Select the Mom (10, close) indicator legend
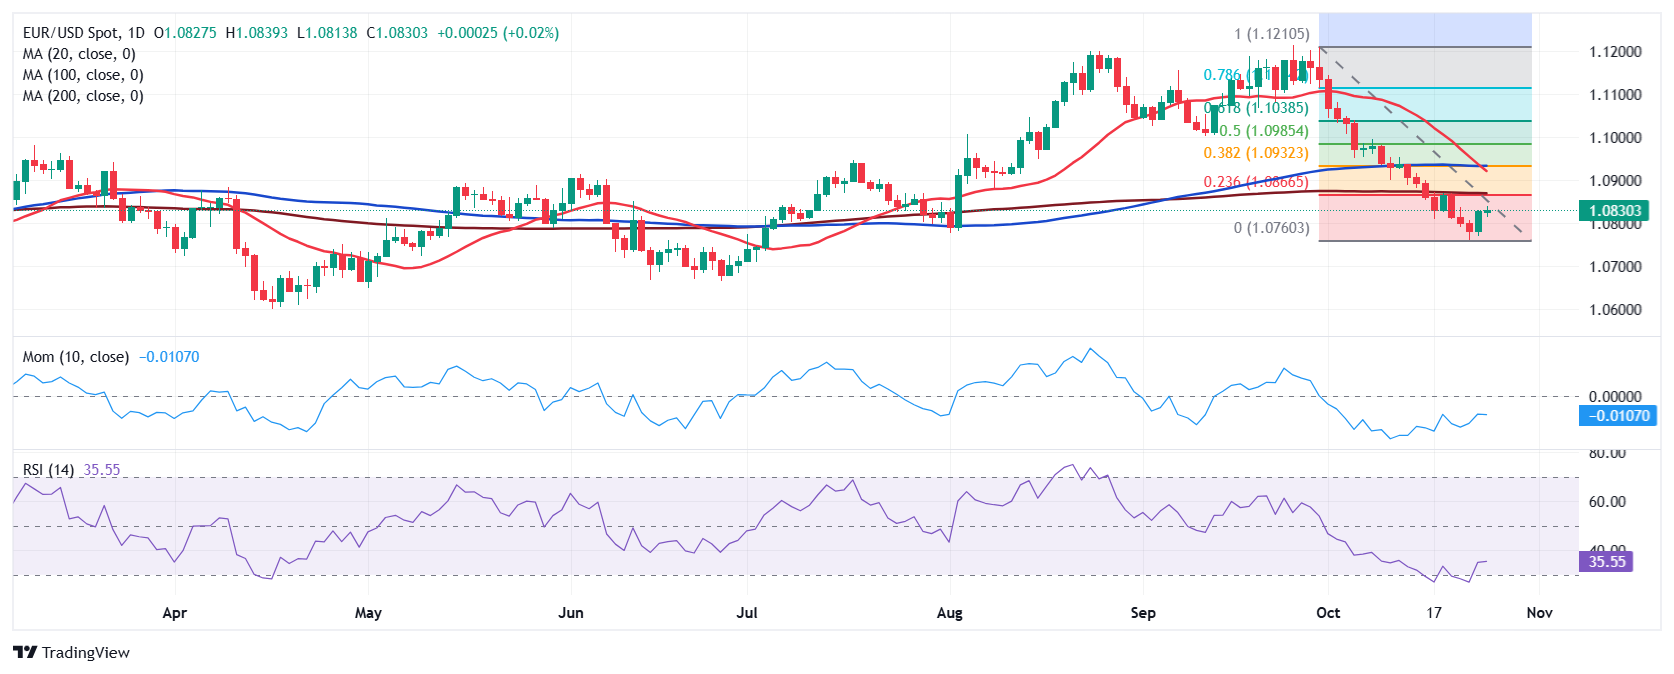 [76, 357]
